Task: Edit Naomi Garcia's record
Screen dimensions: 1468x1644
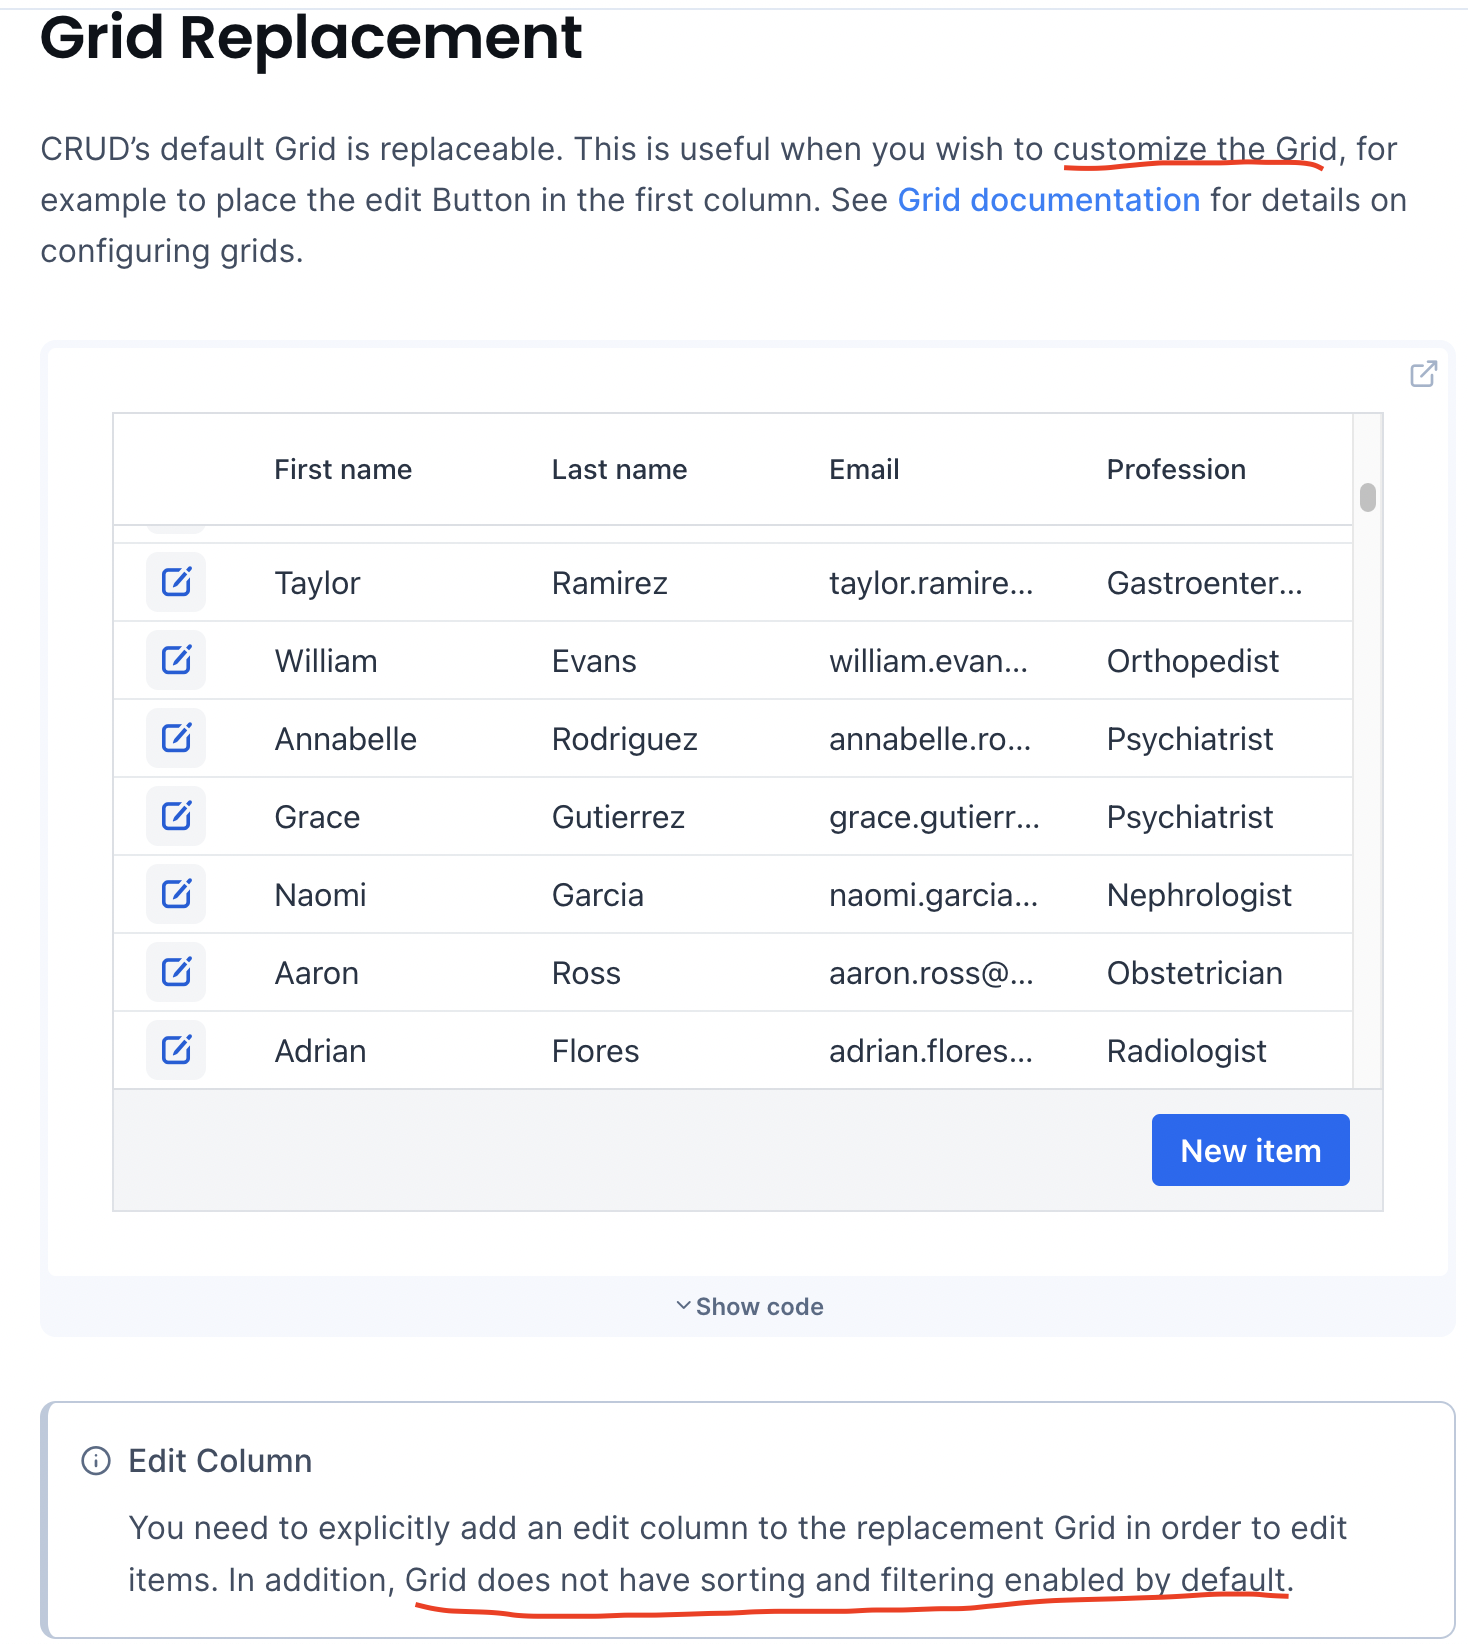Action: [x=175, y=894]
